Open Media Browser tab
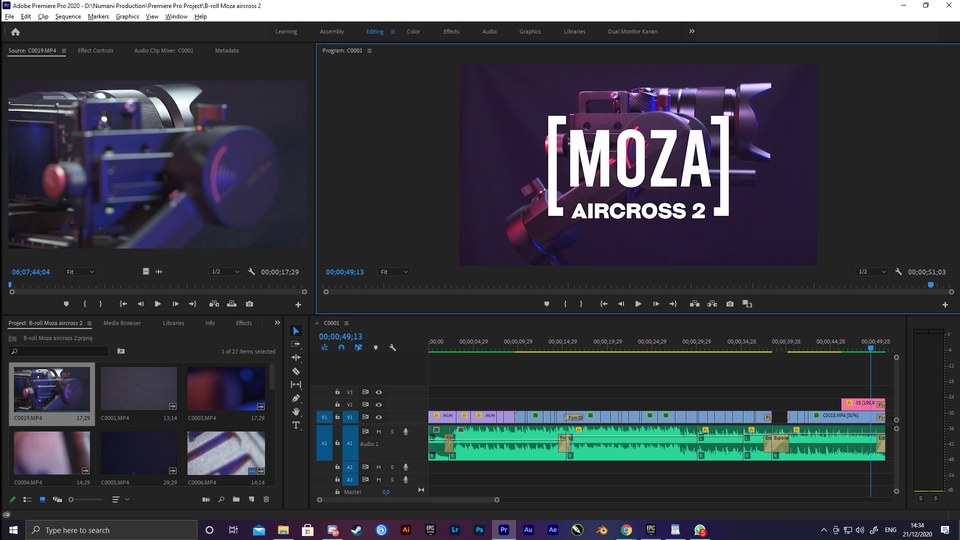The width and height of the screenshot is (960, 540). click(122, 323)
